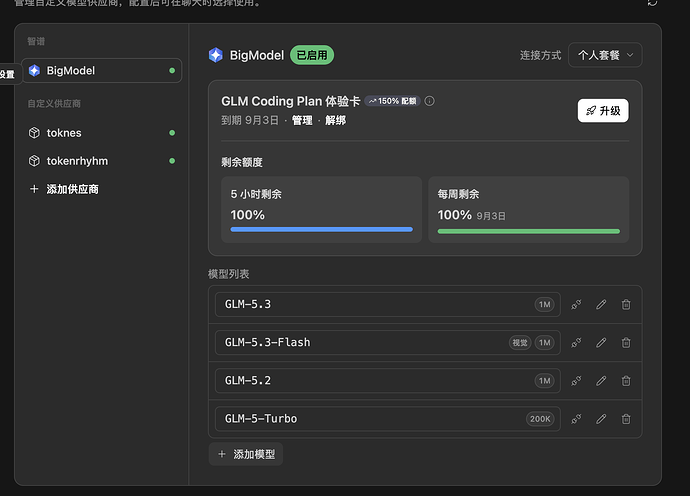Click the 到期 9月3日 expiry text
The width and height of the screenshot is (690, 496).
pos(250,120)
